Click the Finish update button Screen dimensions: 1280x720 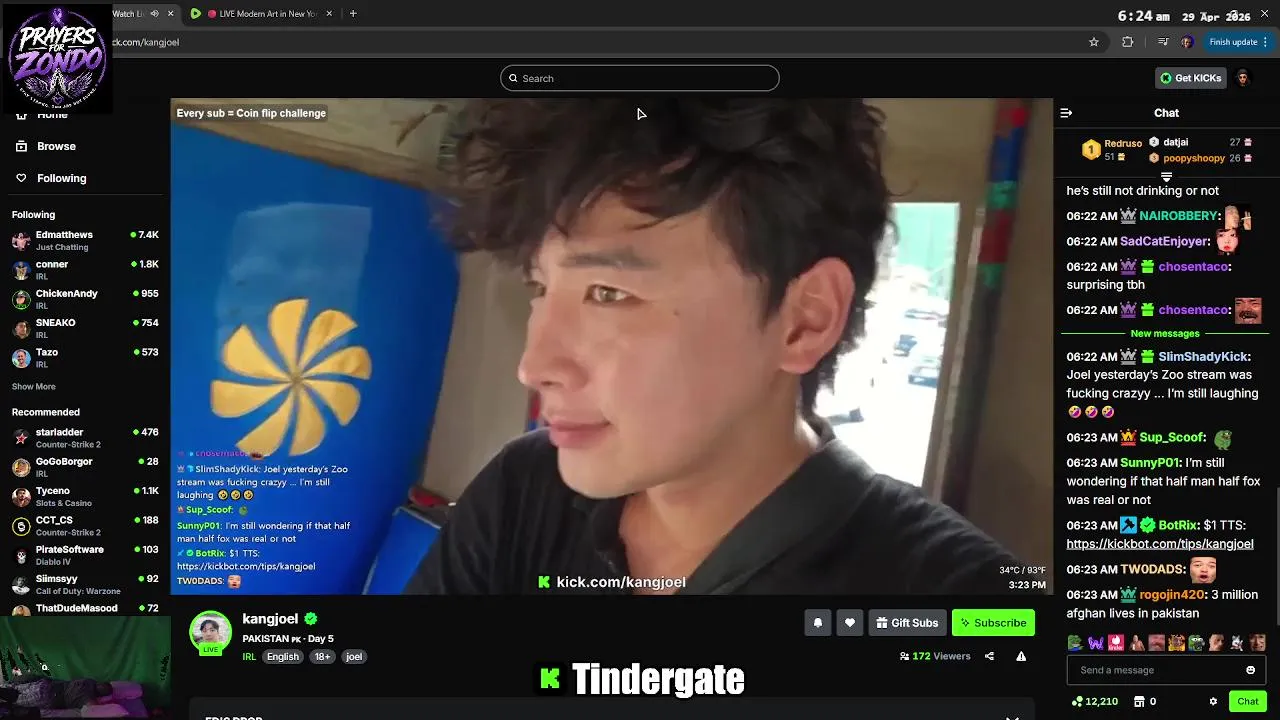coord(1238,42)
